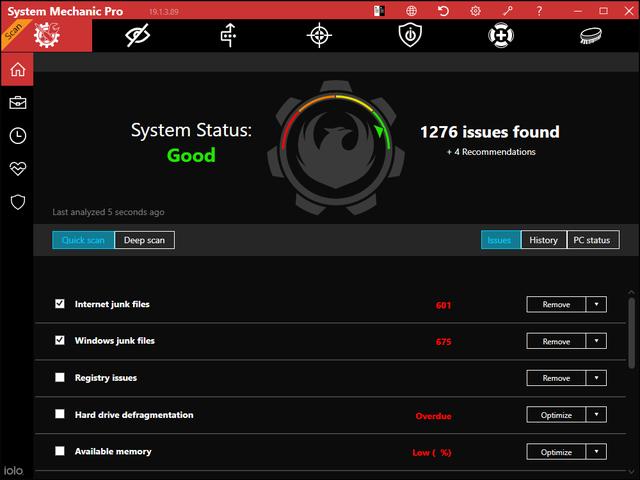This screenshot has height=480, width=640.
Task: Click the 675 count for Windows junk files
Action: coord(443,342)
